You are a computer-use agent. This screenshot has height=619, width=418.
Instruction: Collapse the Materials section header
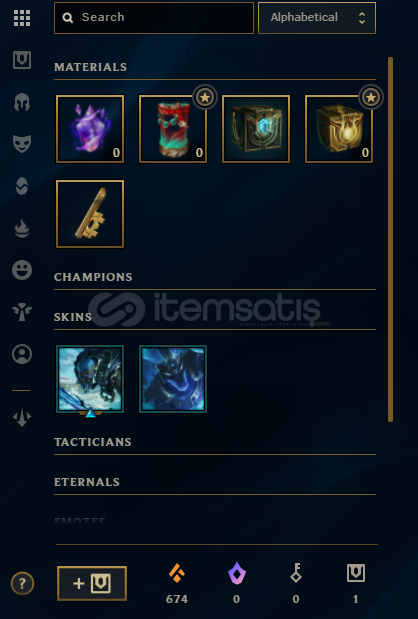(x=90, y=67)
